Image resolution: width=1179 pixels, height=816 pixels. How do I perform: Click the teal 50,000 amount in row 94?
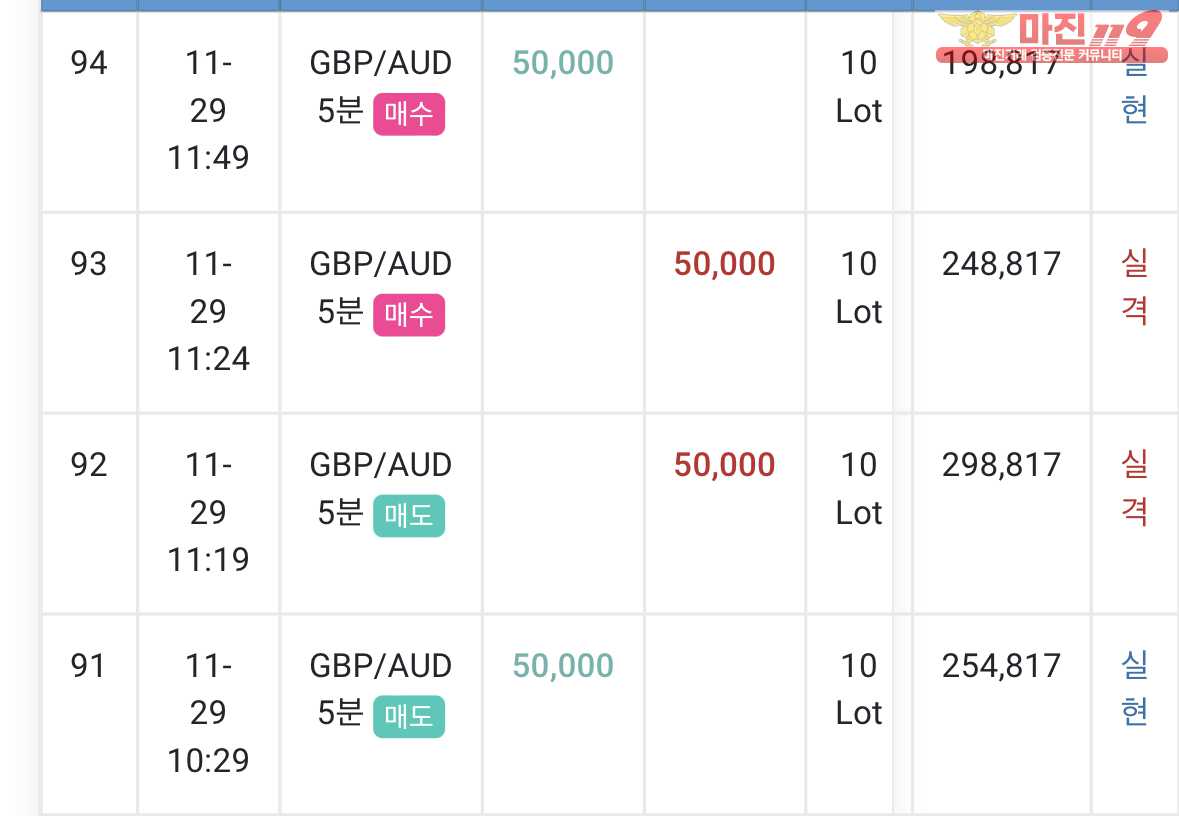point(563,62)
